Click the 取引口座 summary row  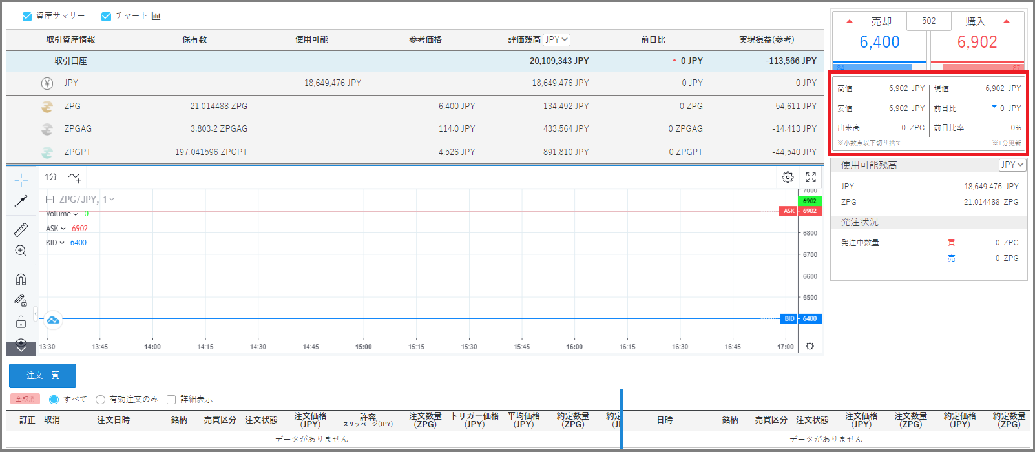click(x=415, y=61)
